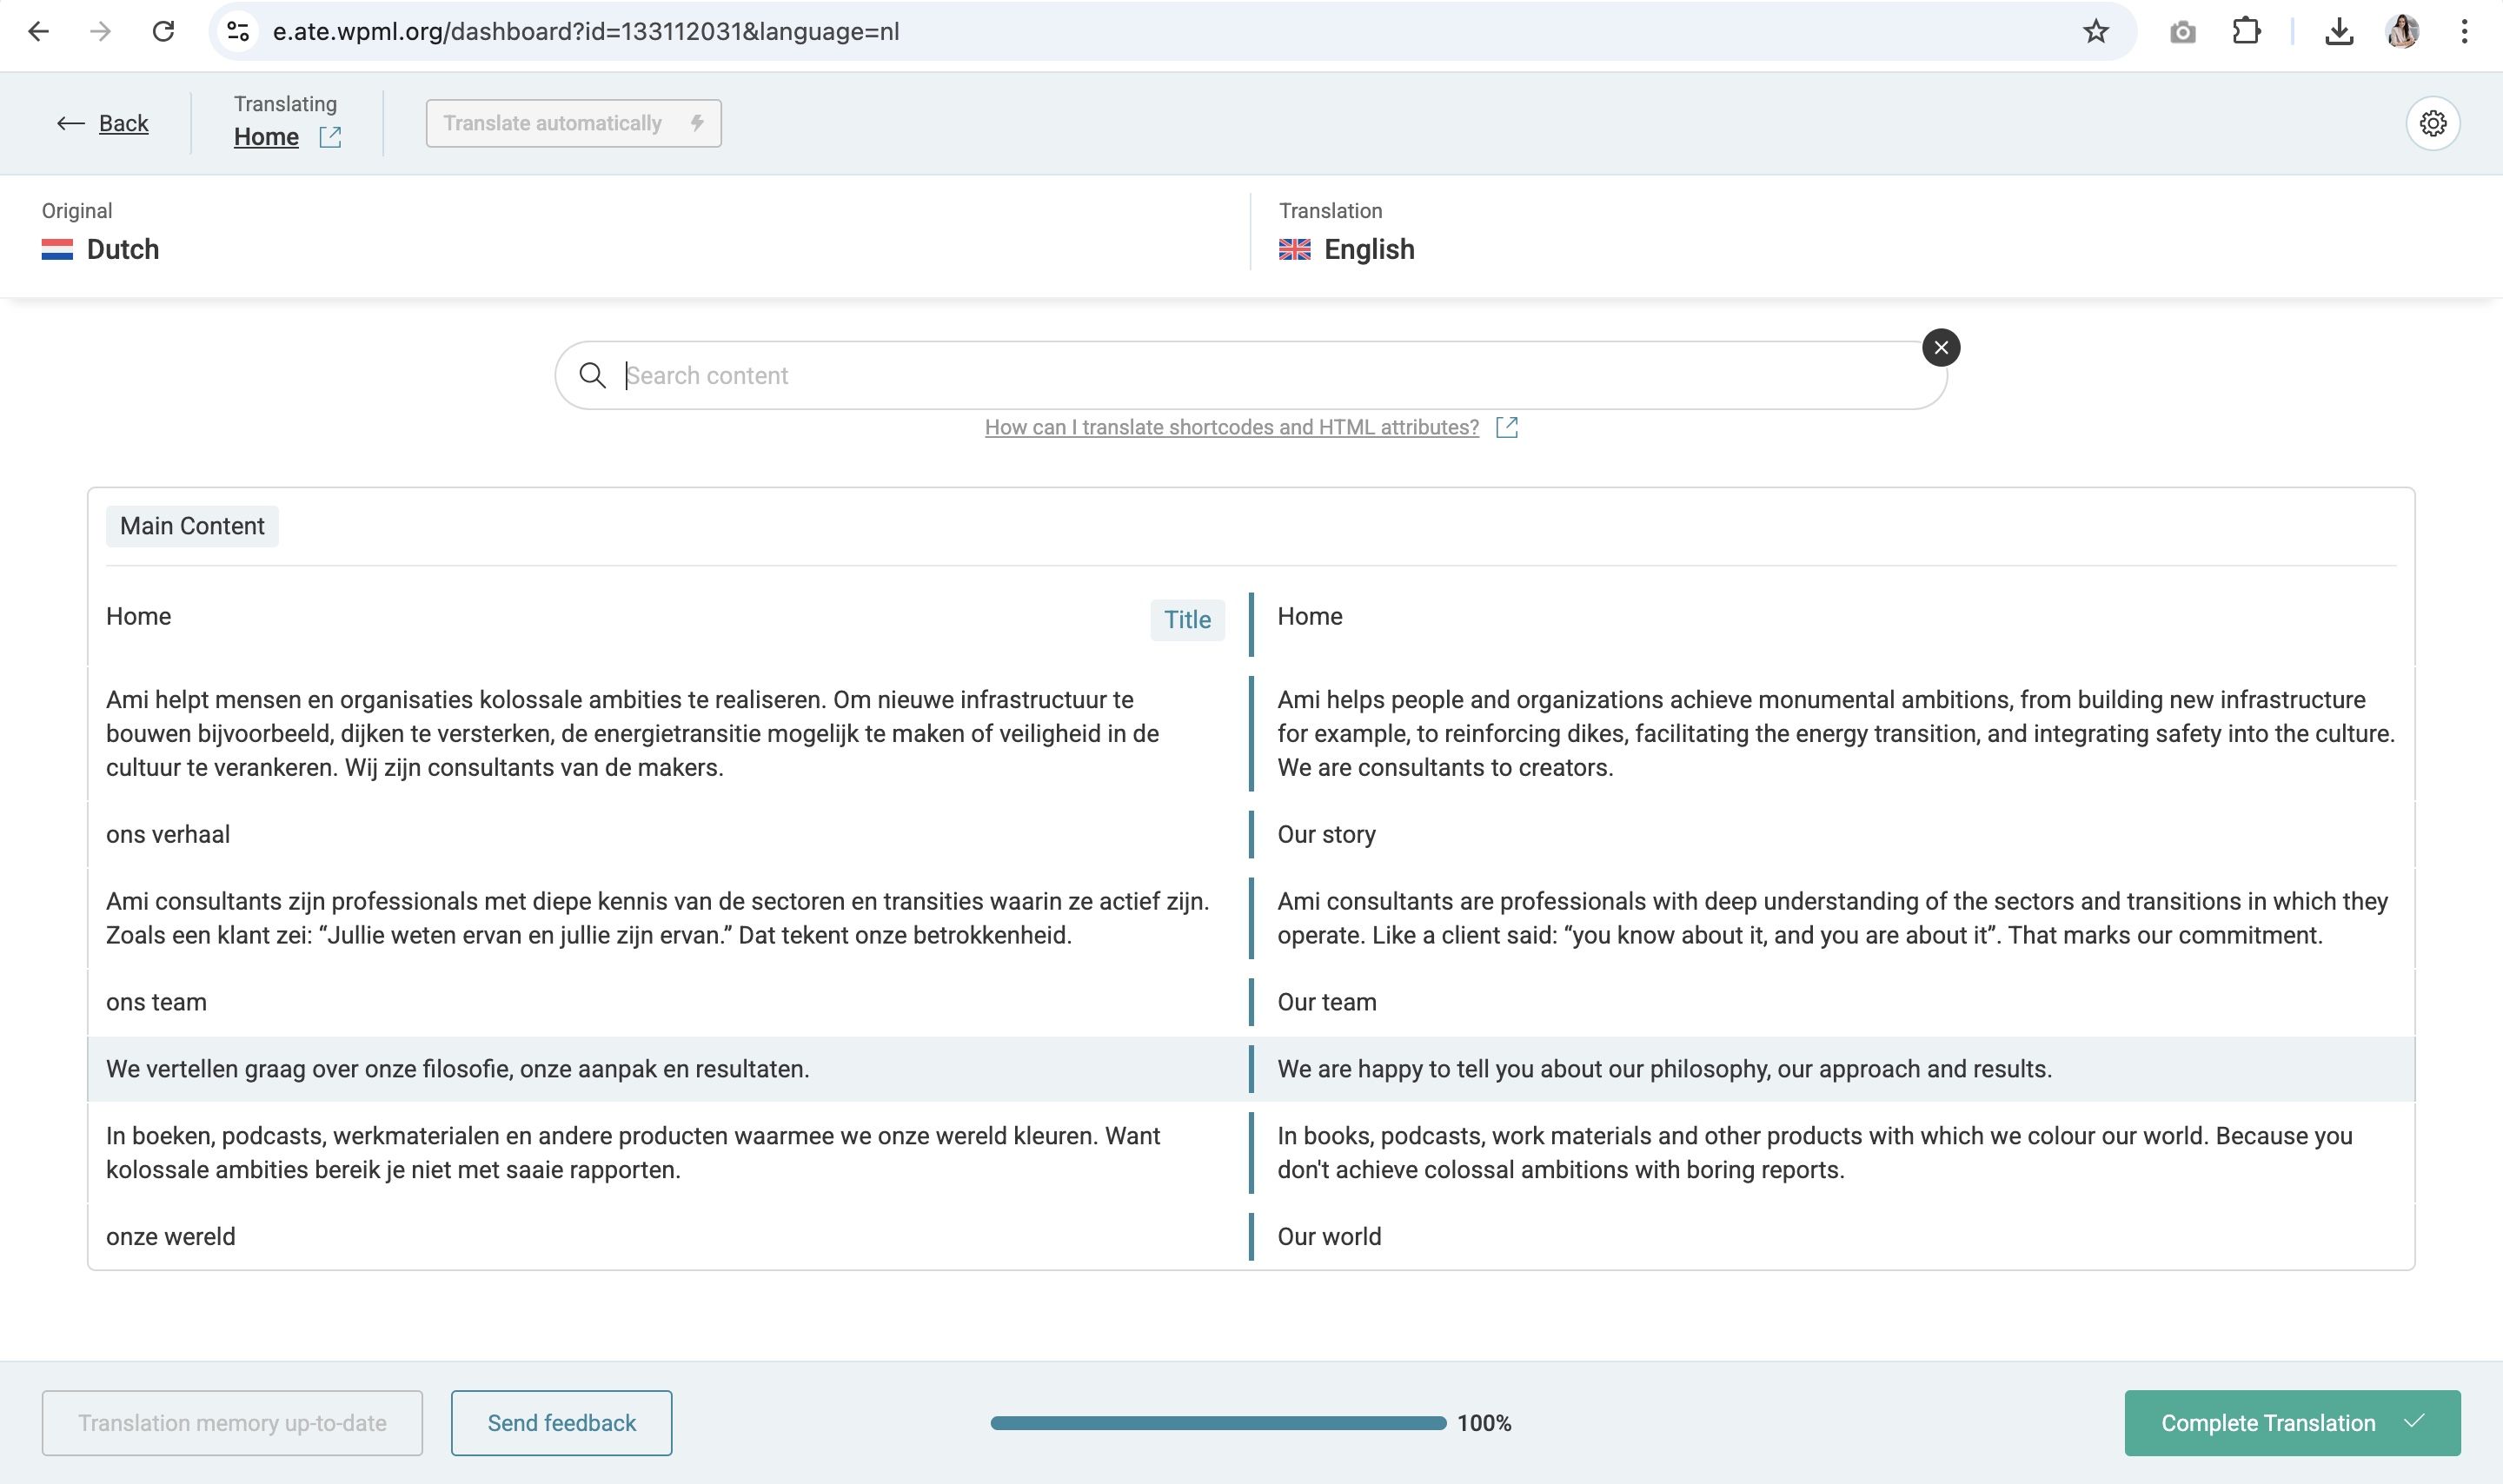This screenshot has height=1484, width=2503.
Task: Click the browser forward arrow
Action: (100, 31)
